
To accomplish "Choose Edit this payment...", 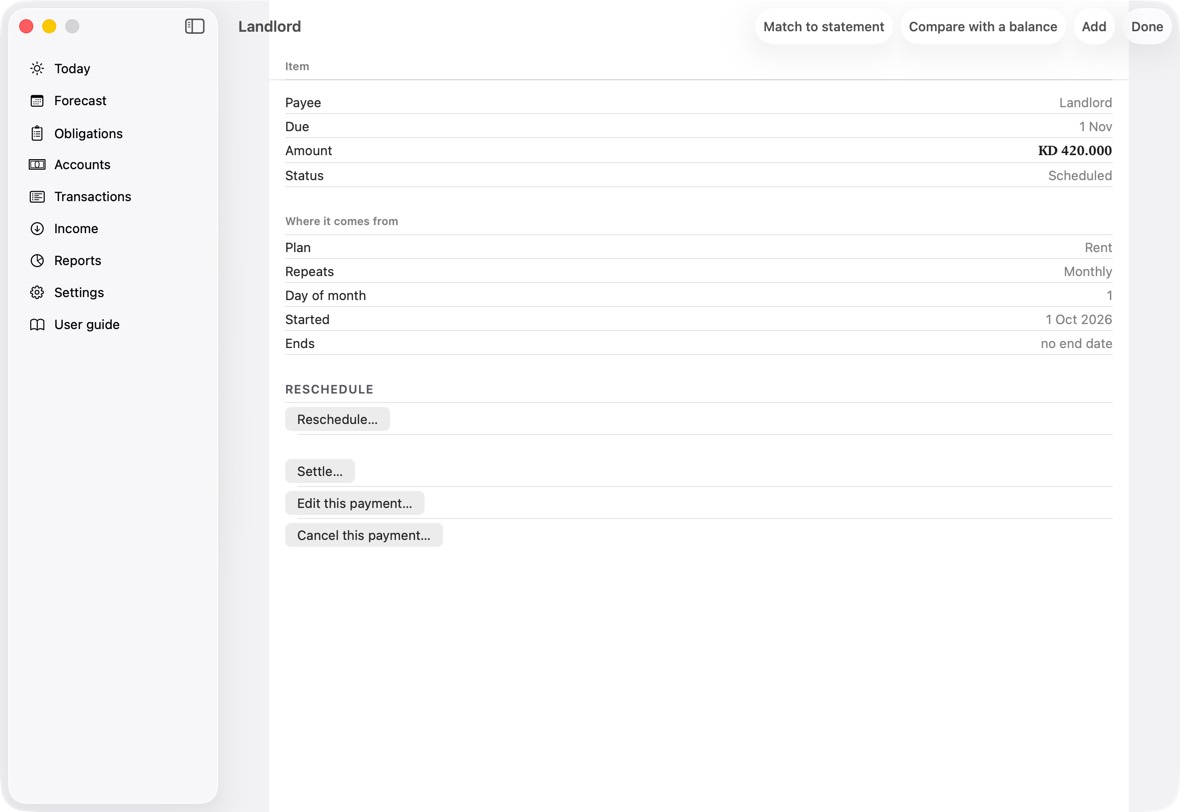I will point(354,503).
